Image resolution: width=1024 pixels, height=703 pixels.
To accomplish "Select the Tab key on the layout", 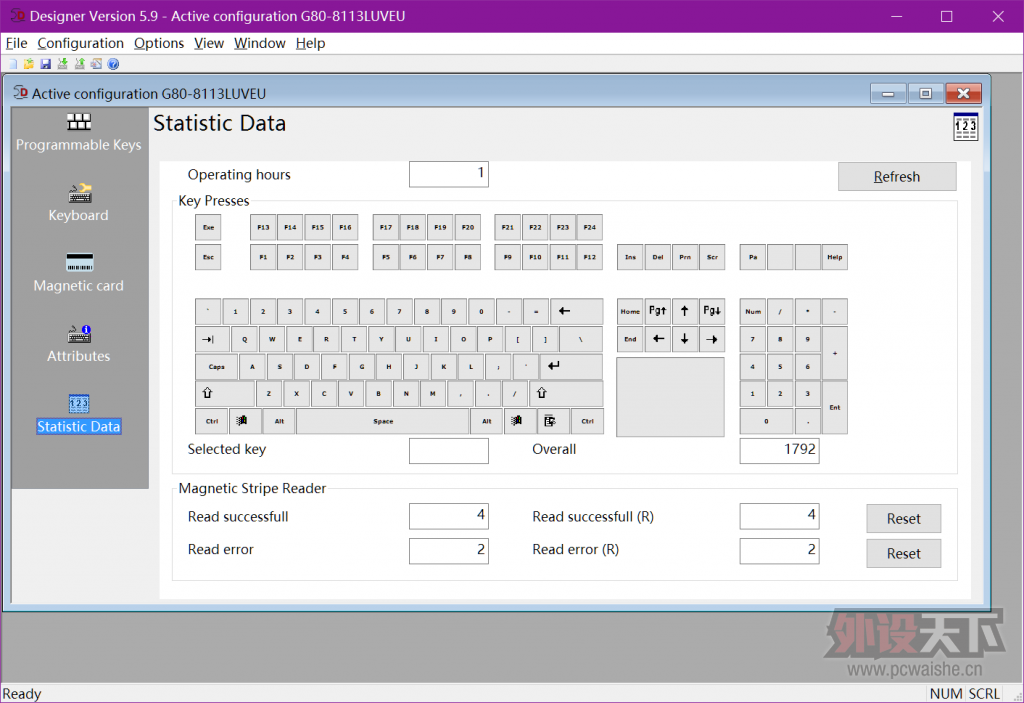I will (212, 339).
